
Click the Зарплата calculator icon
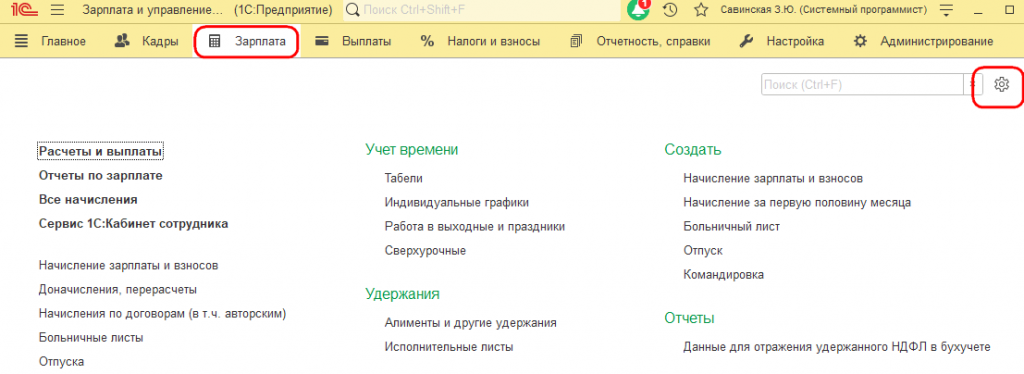click(214, 41)
